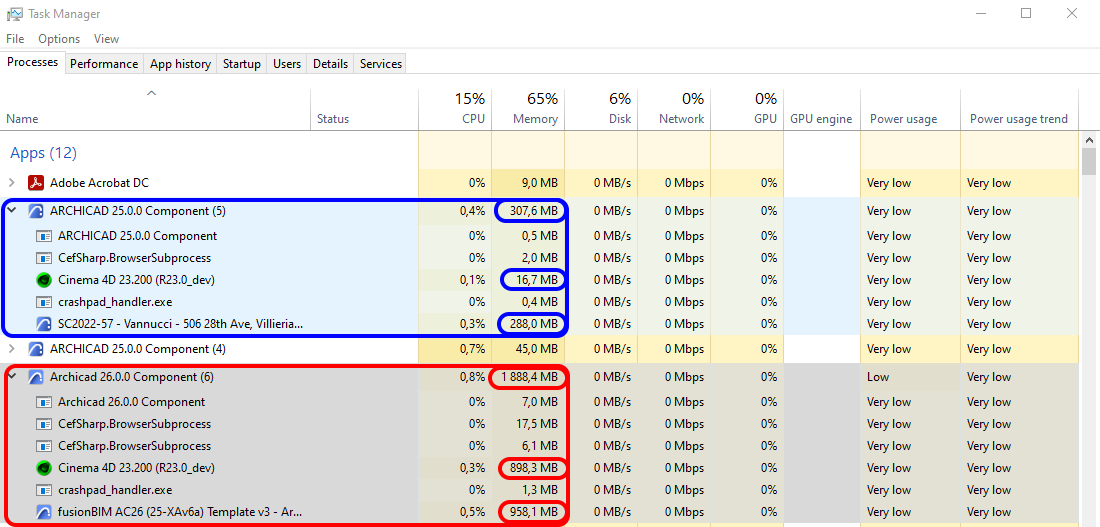The height and width of the screenshot is (527, 1100).
Task: Open the Options menu
Action: tap(59, 39)
